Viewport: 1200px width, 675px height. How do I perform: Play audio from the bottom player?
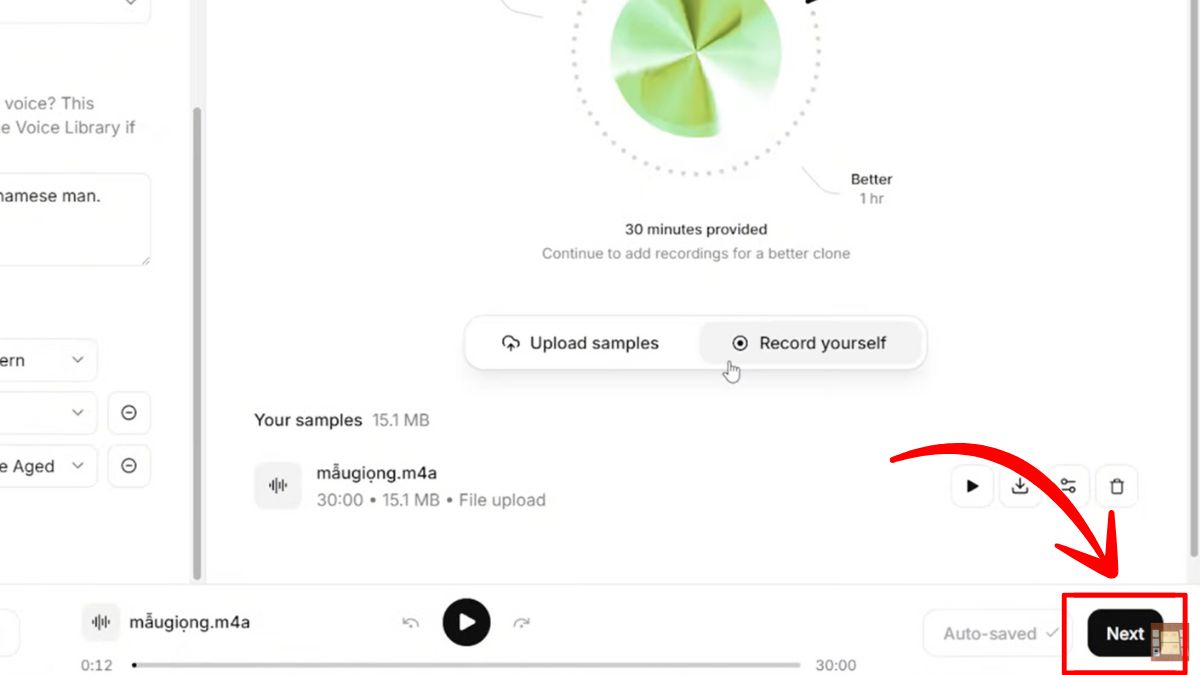coord(466,622)
